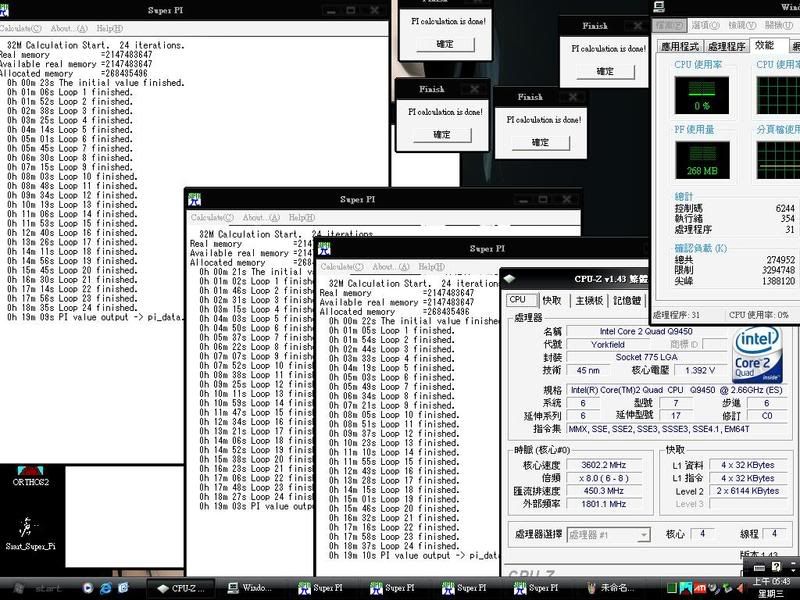Switch to the 主機板 tab in CPU-Z
800x600 pixels.
tap(589, 301)
